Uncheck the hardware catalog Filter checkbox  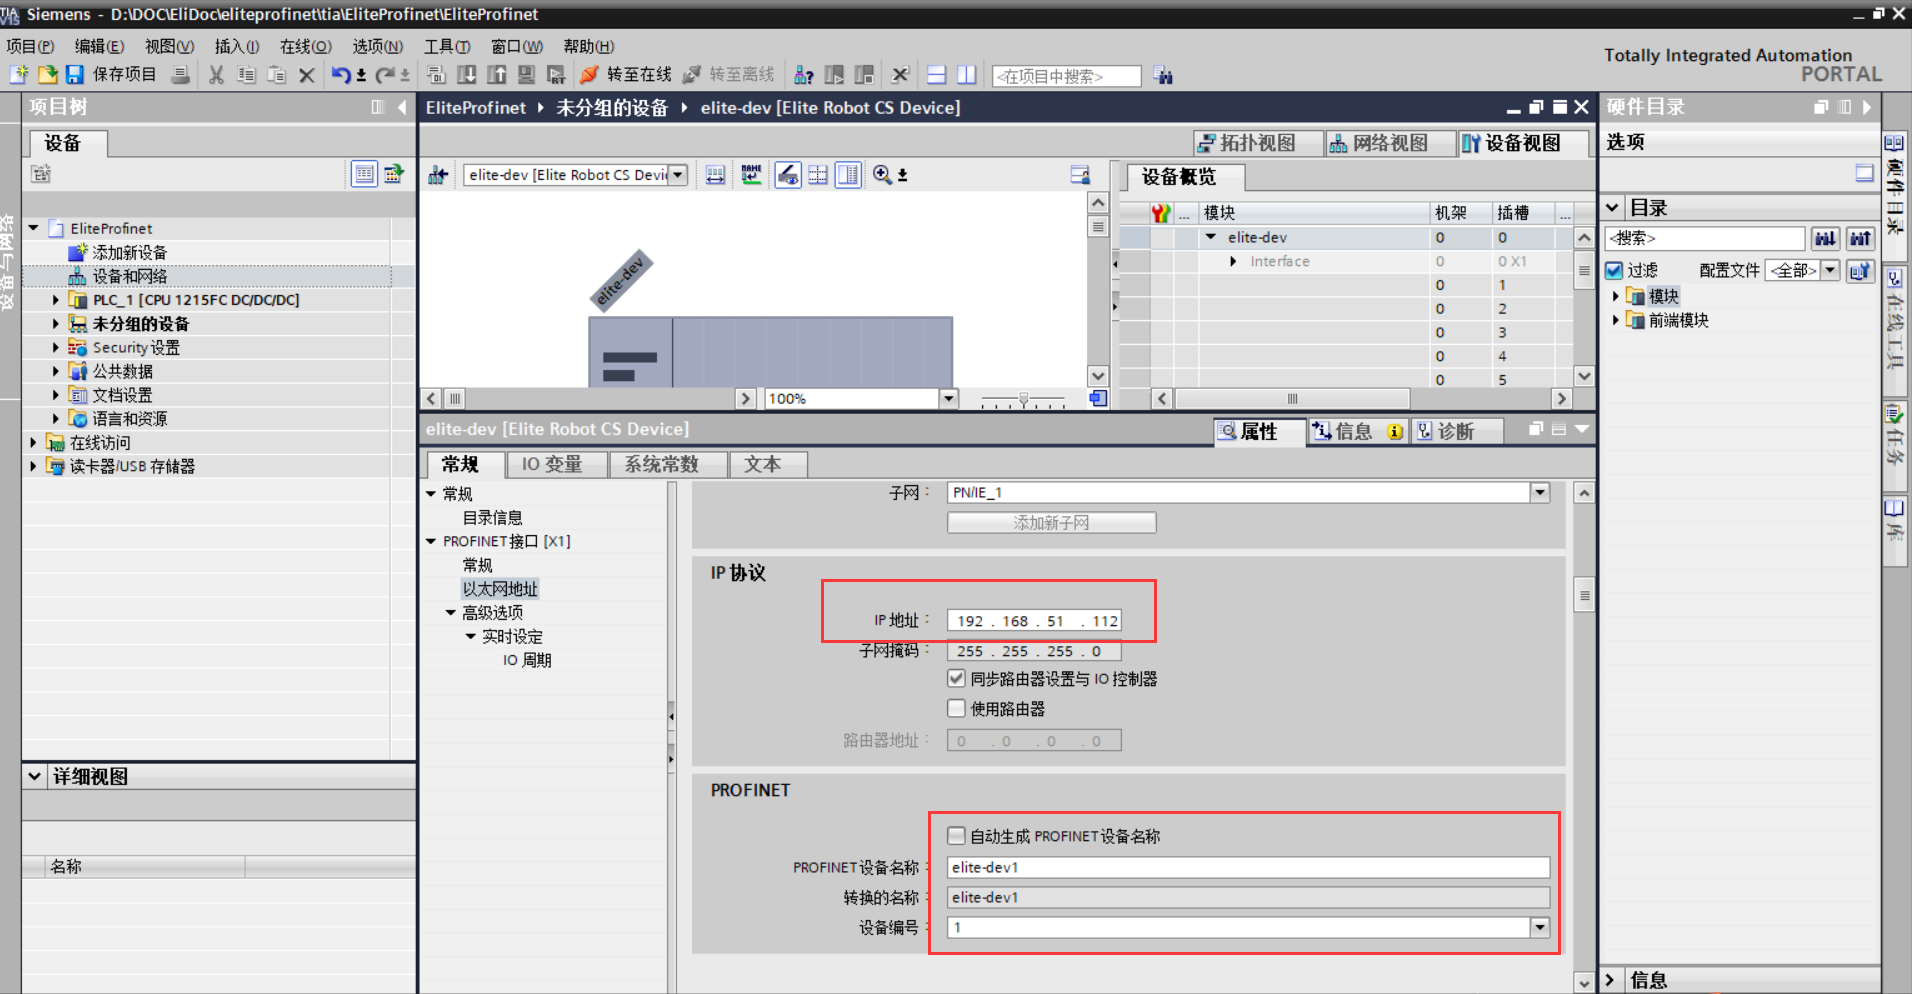pyautogui.click(x=1614, y=270)
